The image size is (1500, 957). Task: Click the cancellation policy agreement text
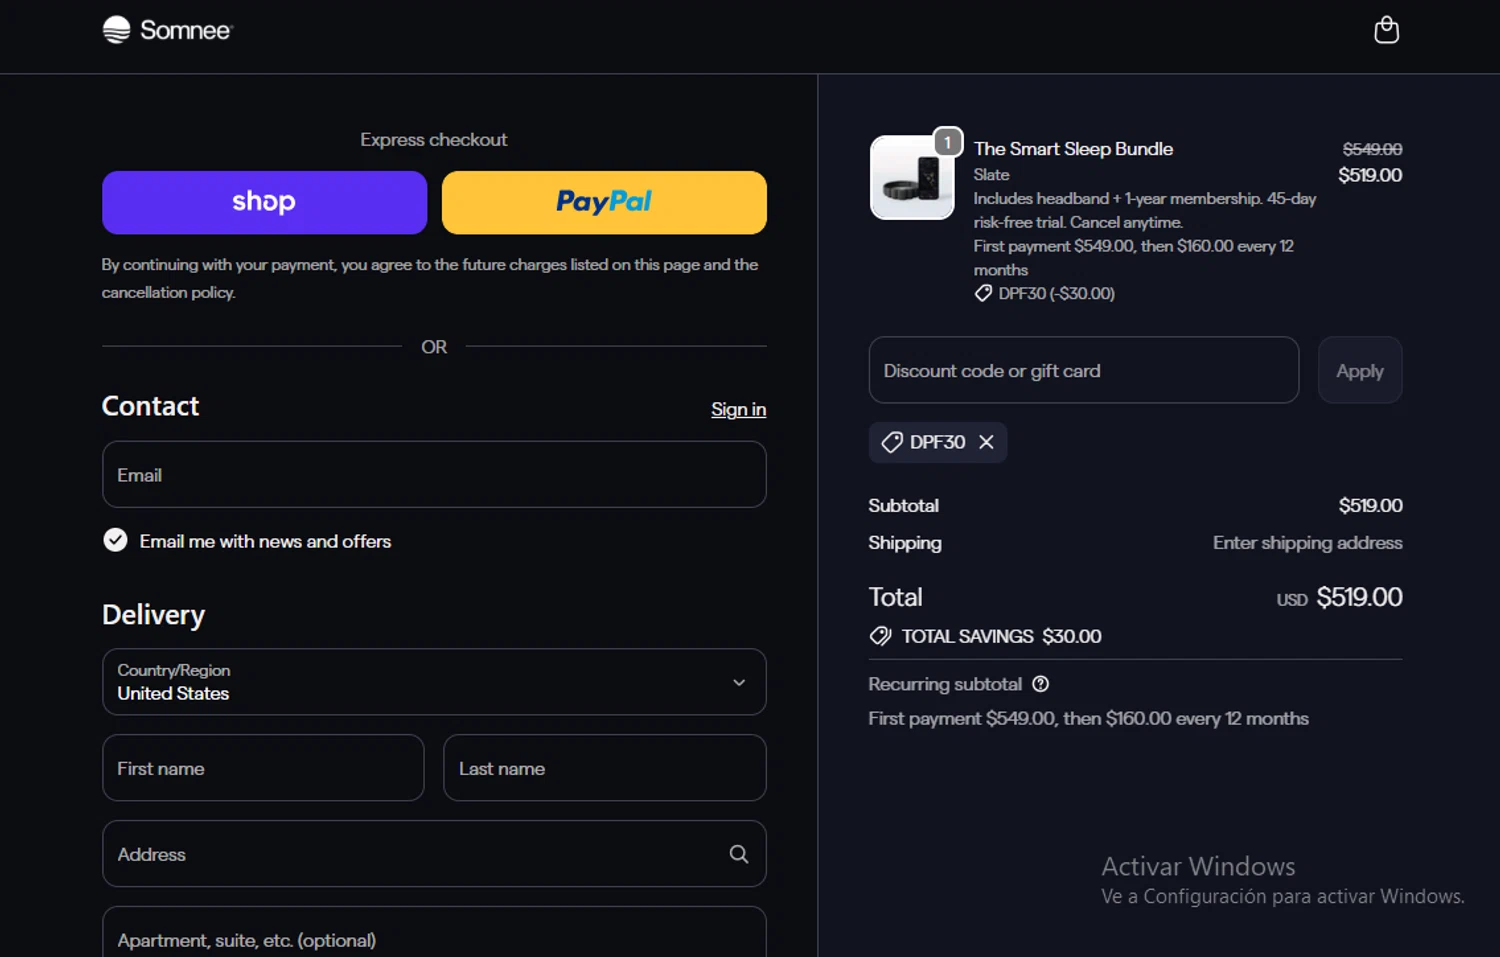tap(430, 278)
